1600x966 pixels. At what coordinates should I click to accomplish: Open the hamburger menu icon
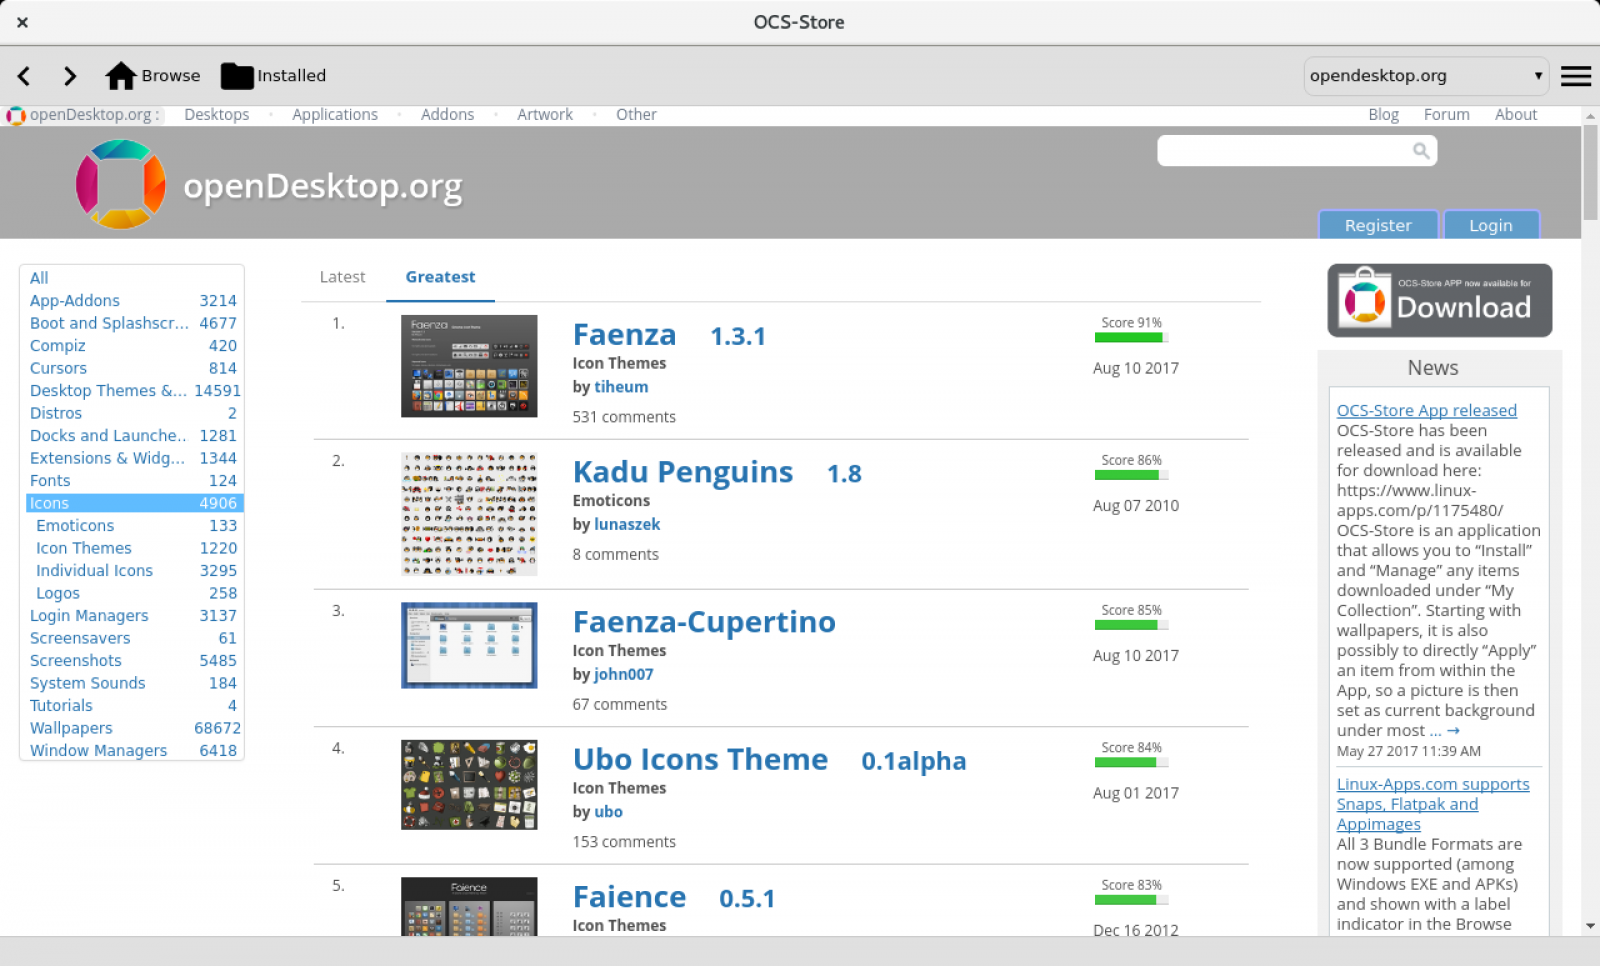click(1575, 76)
